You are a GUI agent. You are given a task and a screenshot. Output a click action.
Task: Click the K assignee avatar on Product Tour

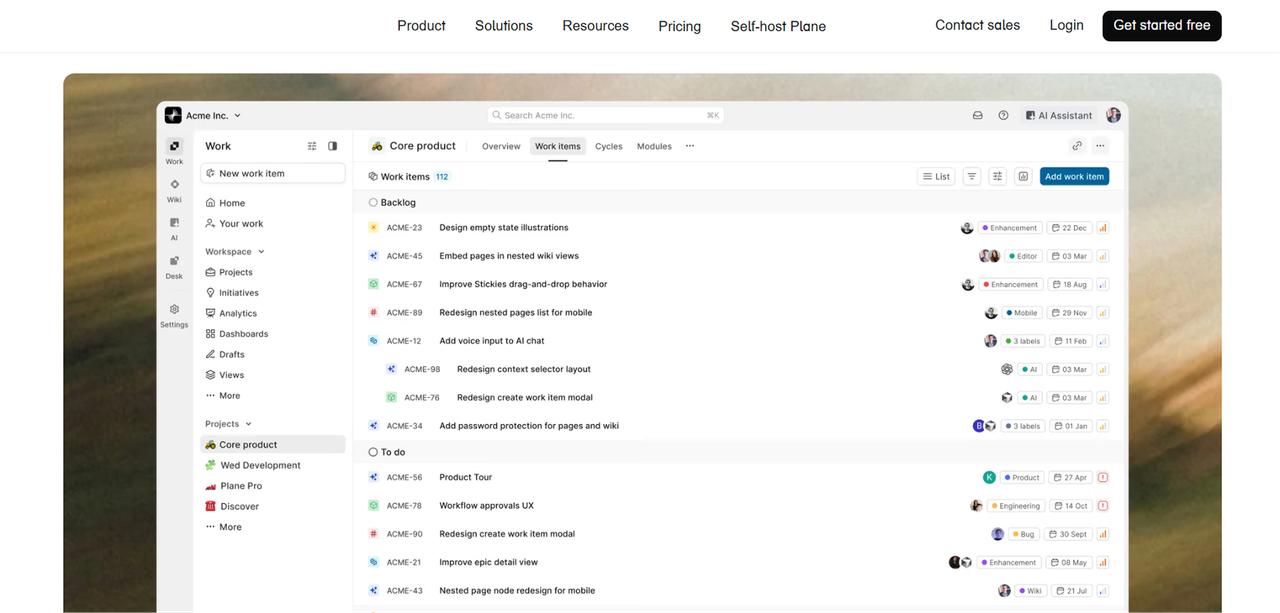(x=989, y=478)
